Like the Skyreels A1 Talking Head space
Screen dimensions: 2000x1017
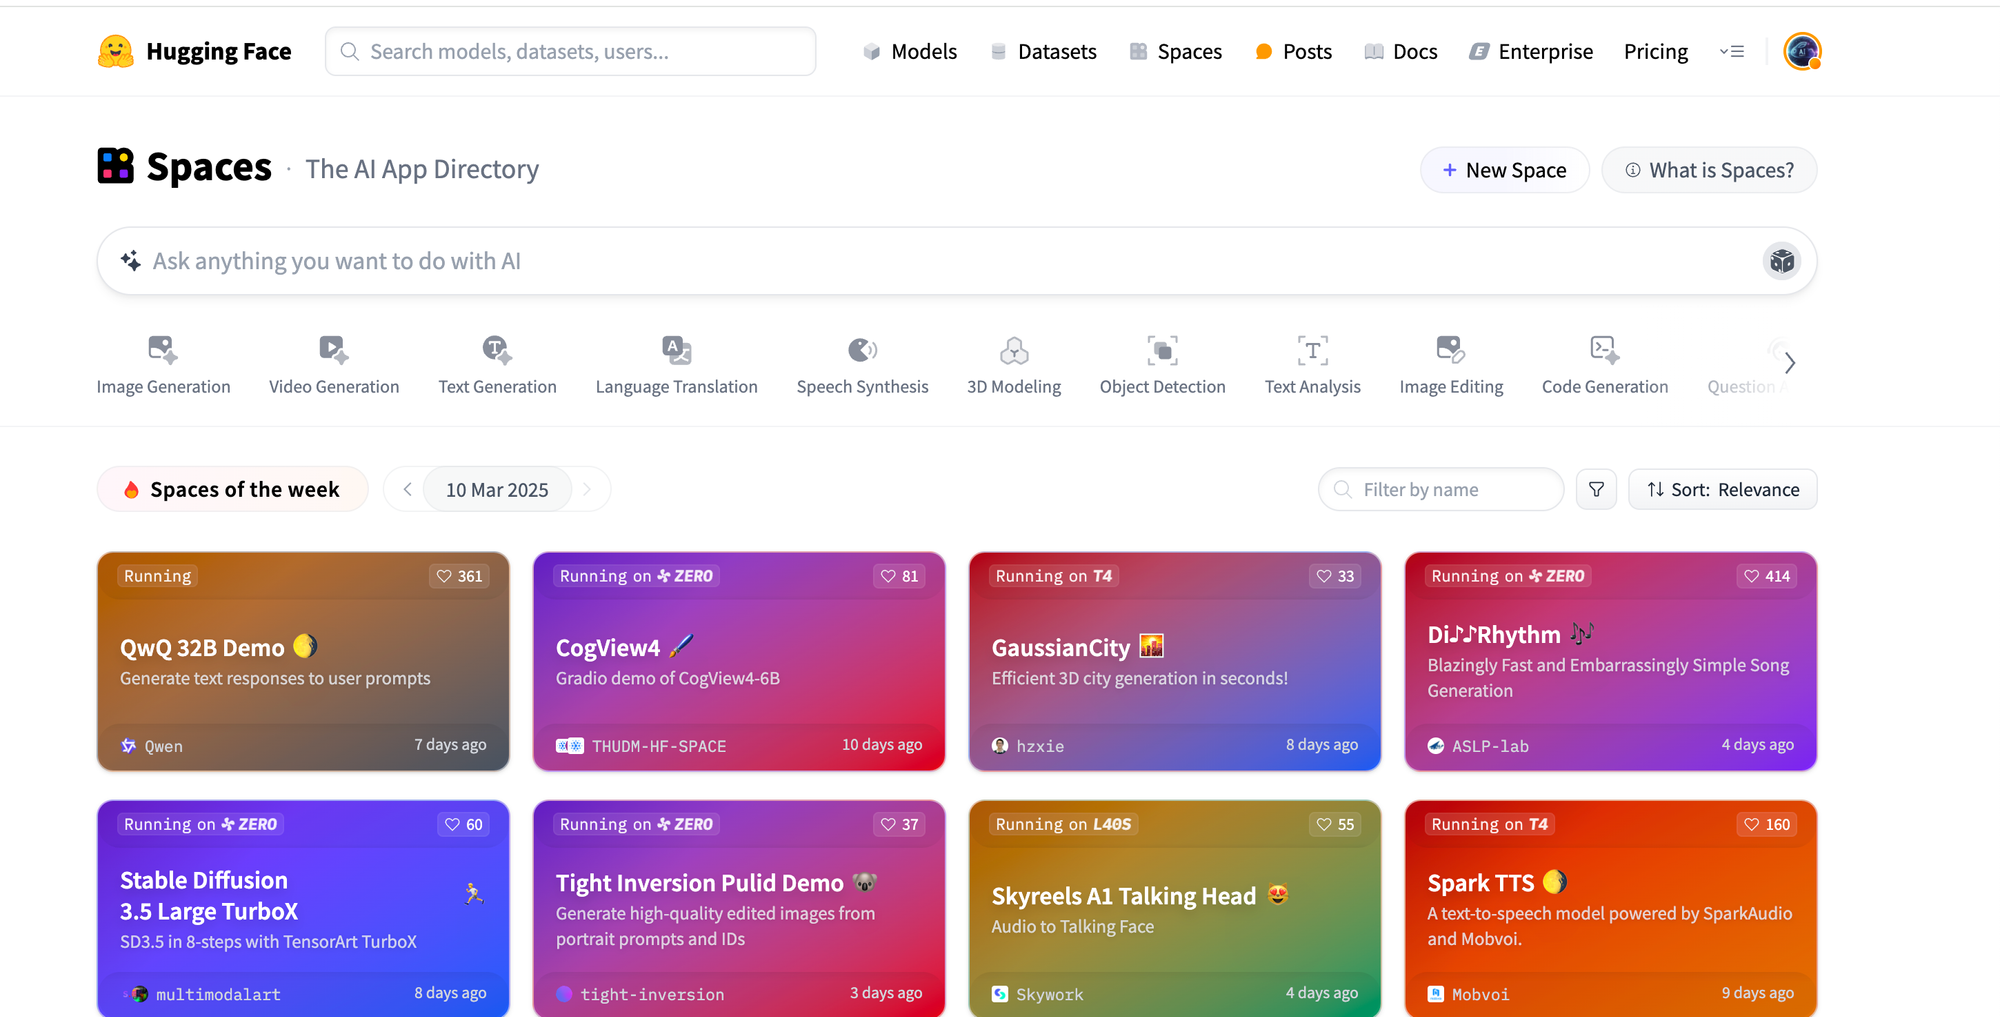(x=1335, y=824)
